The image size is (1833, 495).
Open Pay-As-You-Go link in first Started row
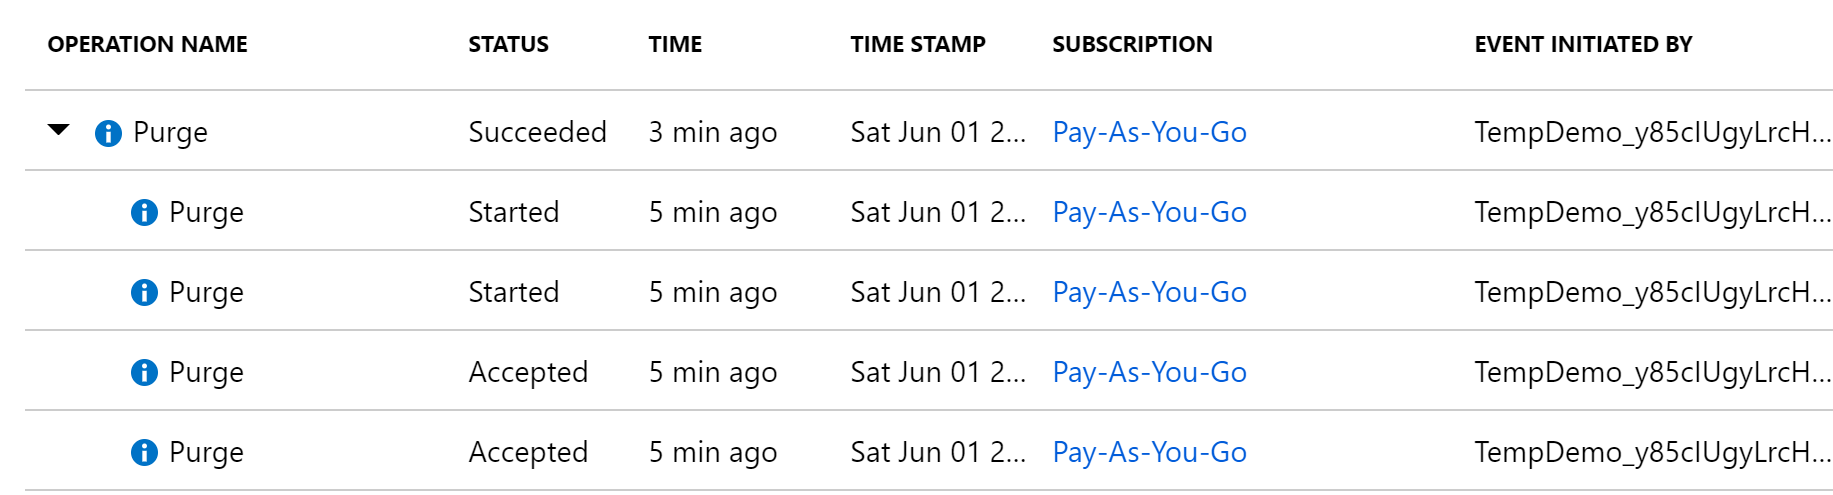(x=1149, y=212)
